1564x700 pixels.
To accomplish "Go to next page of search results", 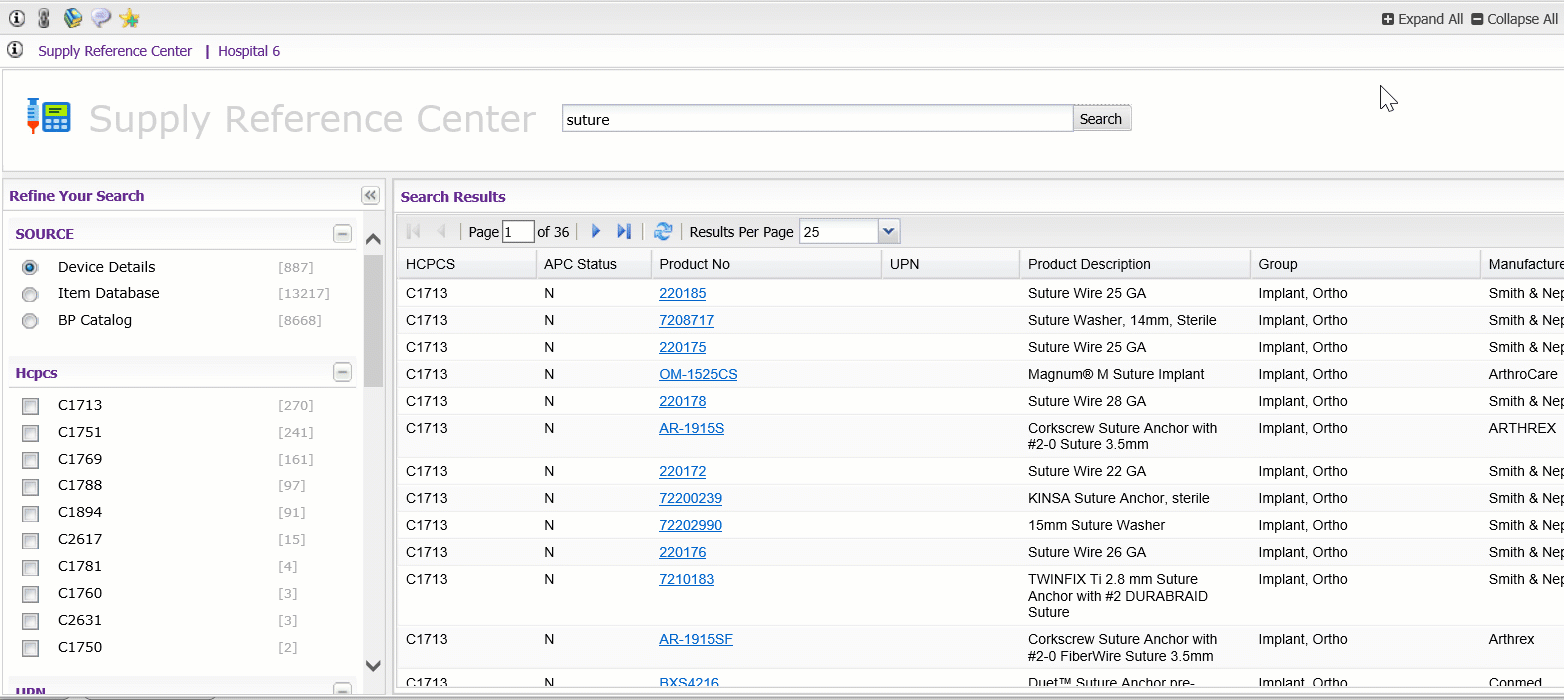I will [x=596, y=231].
